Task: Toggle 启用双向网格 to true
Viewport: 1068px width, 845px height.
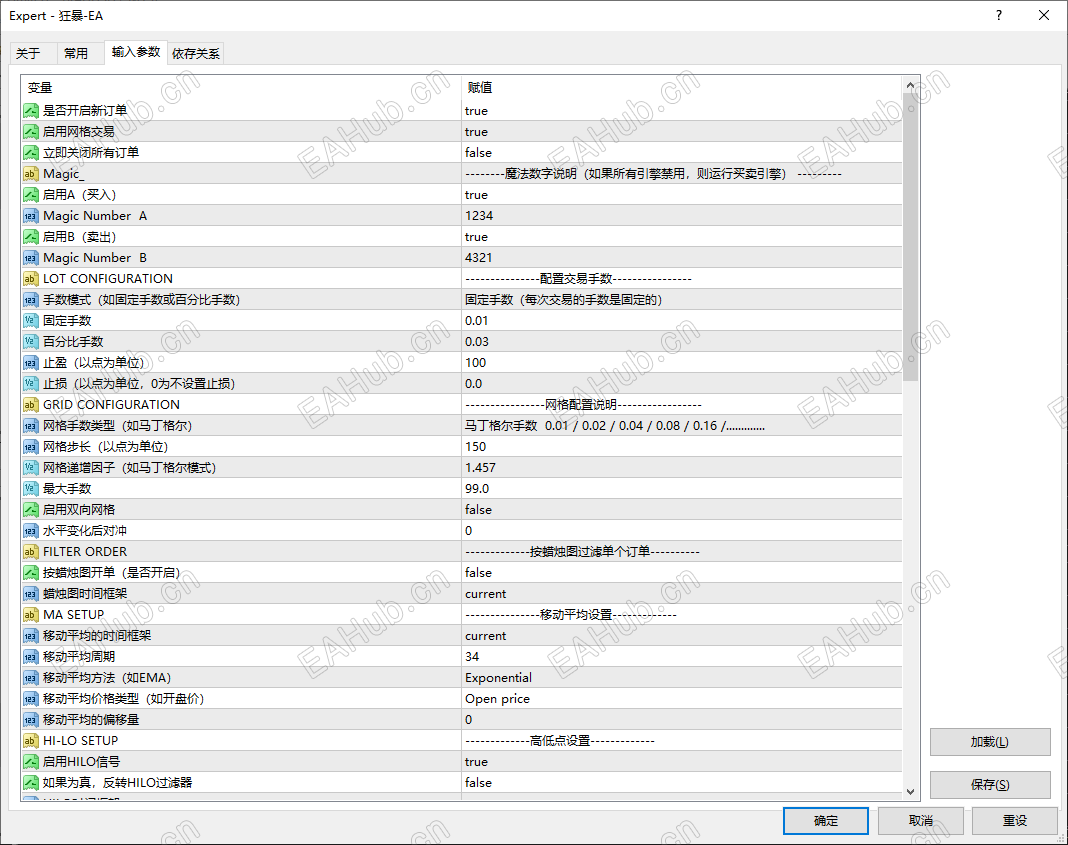Action: [x=600, y=509]
